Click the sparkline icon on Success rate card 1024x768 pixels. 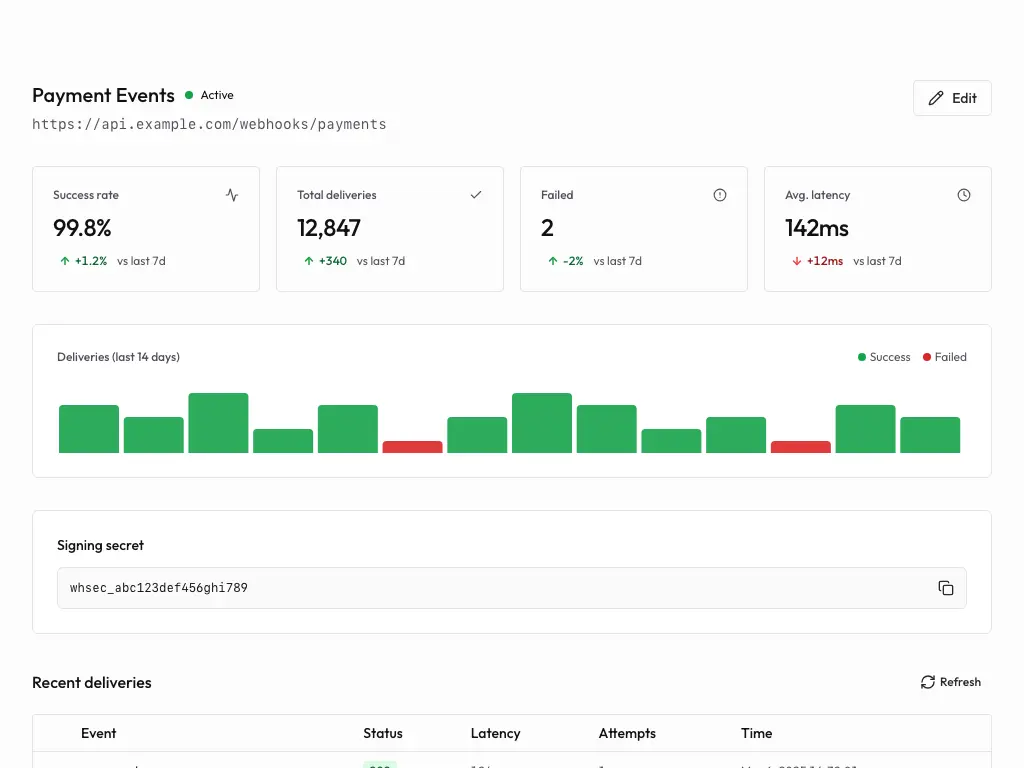click(x=232, y=195)
